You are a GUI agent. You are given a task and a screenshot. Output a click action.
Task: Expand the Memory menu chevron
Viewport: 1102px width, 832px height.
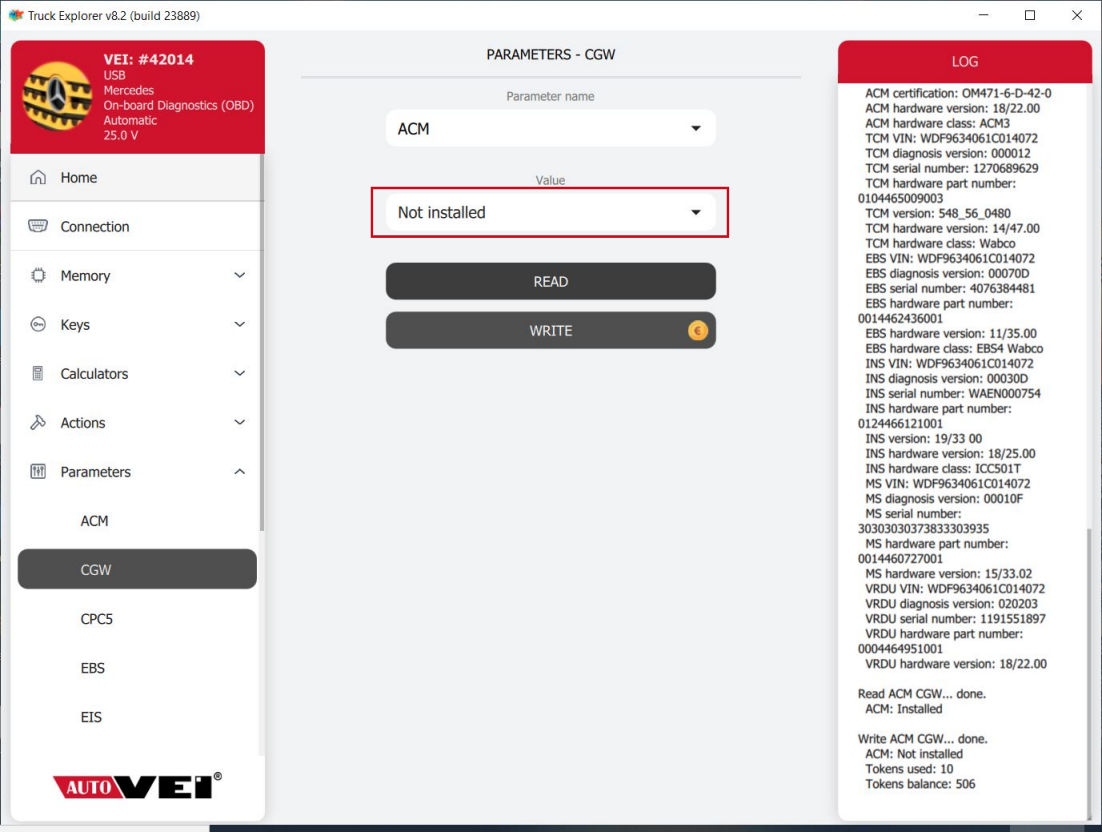[239, 276]
